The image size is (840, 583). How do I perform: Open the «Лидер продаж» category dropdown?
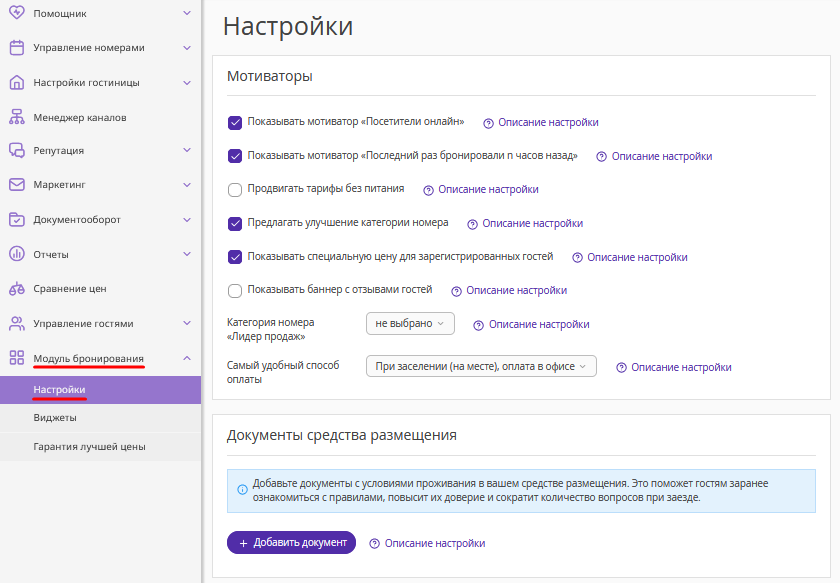pos(410,324)
